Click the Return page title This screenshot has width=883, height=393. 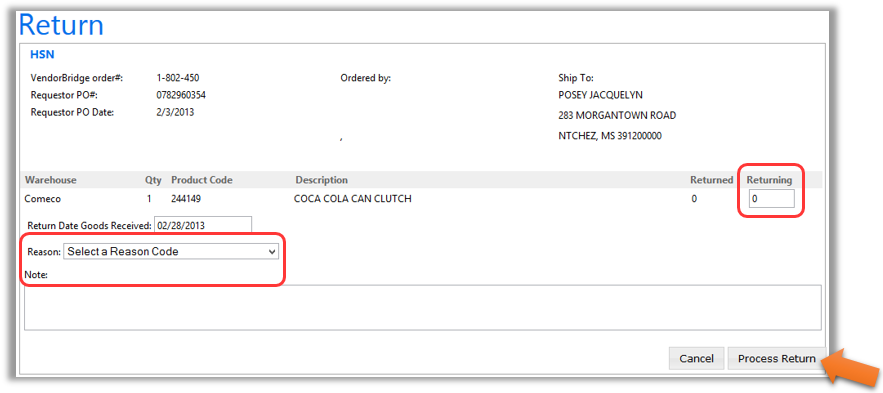(x=61, y=25)
